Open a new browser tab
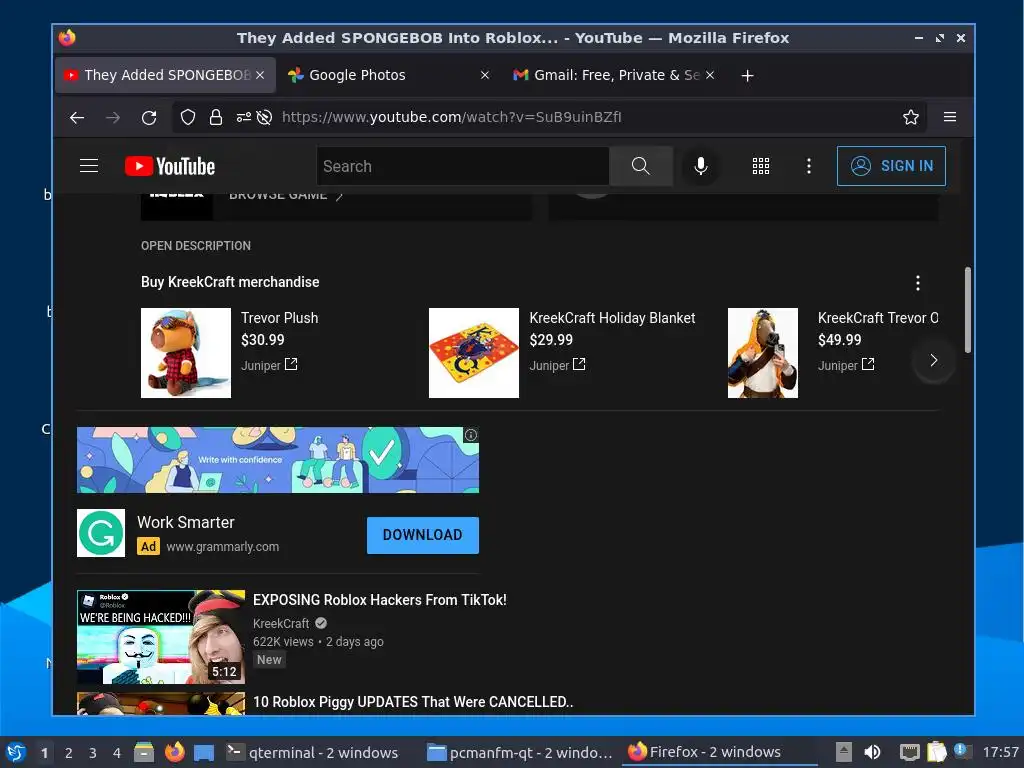 pyautogui.click(x=747, y=76)
